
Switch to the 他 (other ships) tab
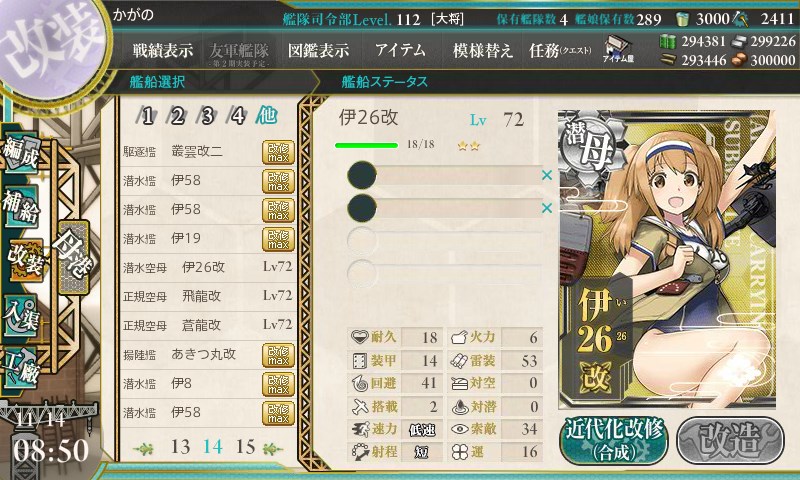coord(267,116)
